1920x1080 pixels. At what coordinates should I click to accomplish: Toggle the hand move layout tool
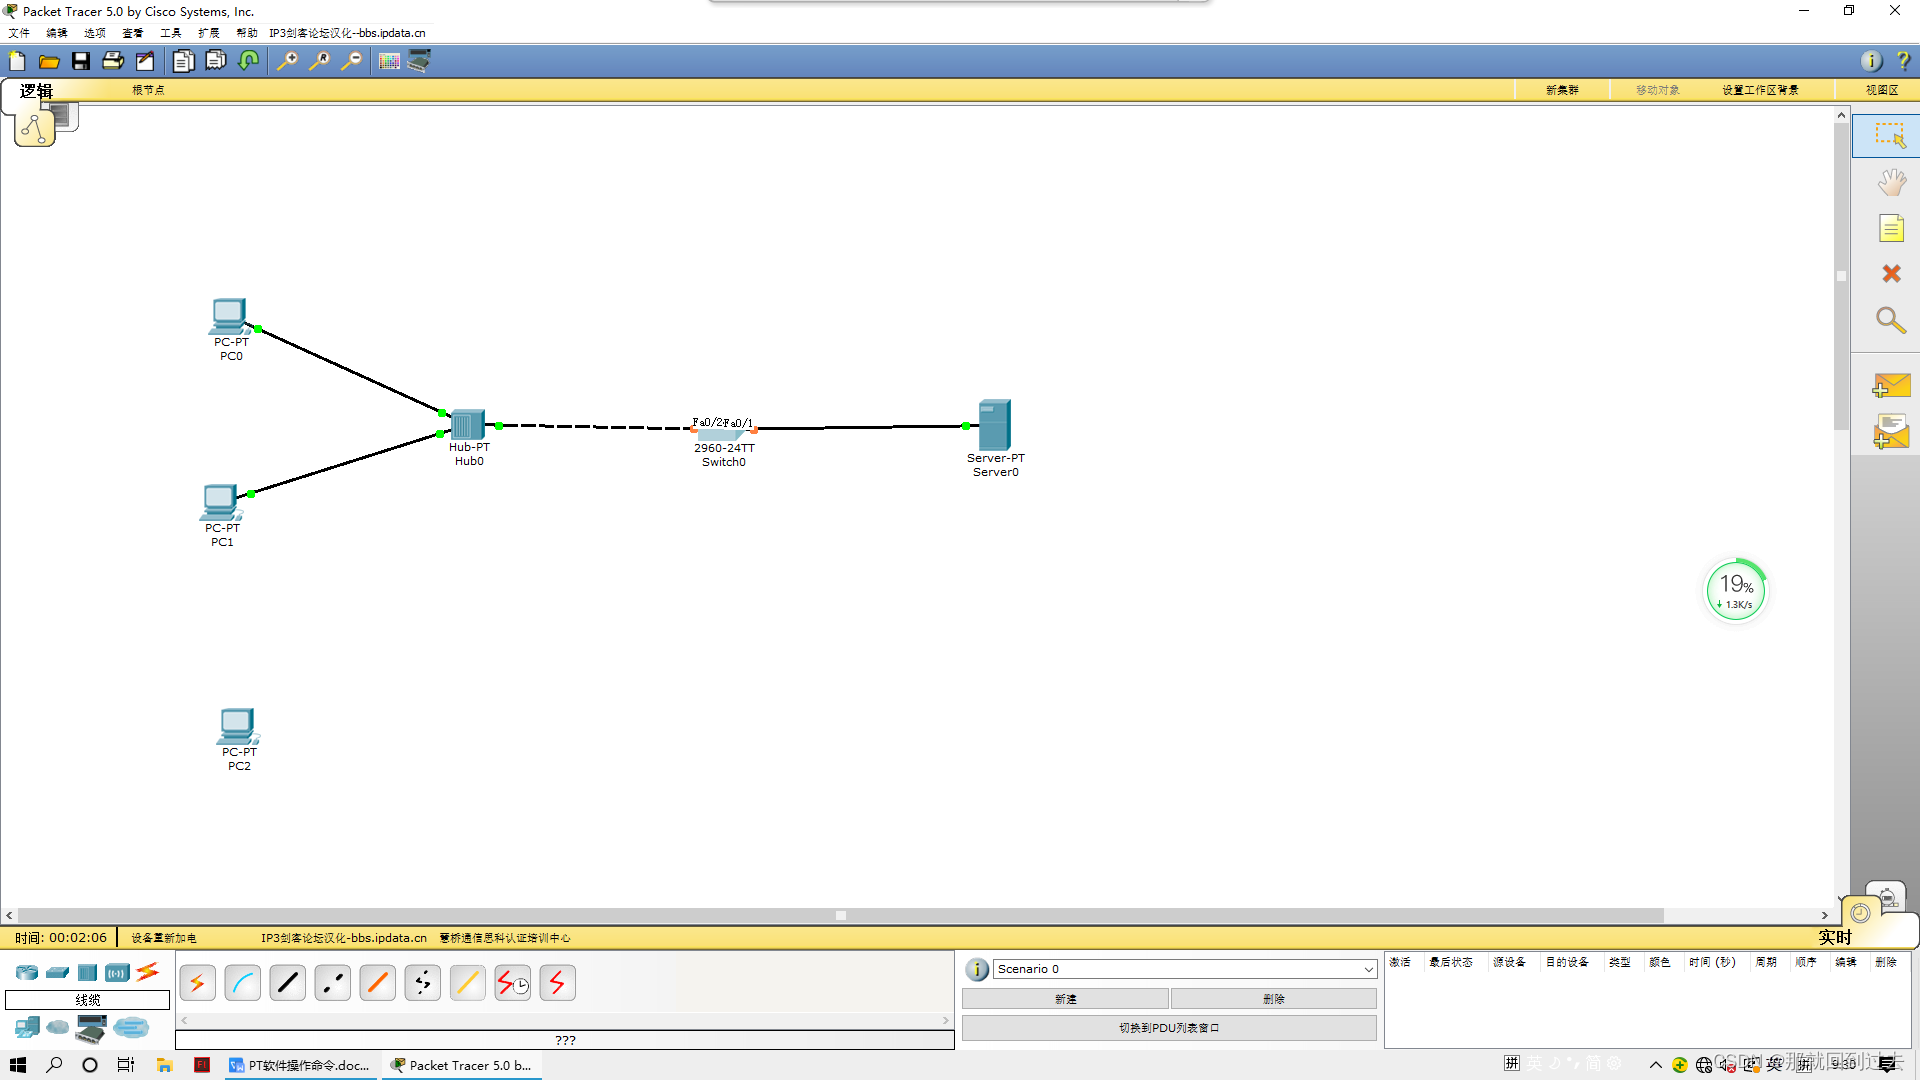pos(1890,183)
